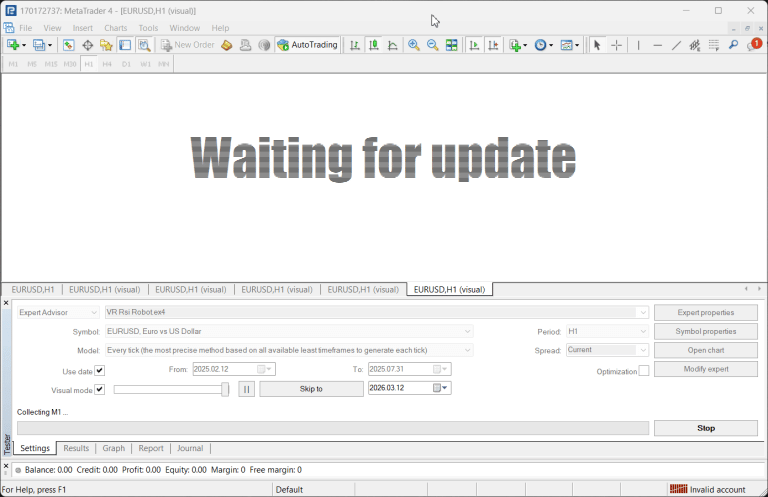Click the visual mode speed slider
This screenshot has height=497, width=768.
(x=171, y=389)
